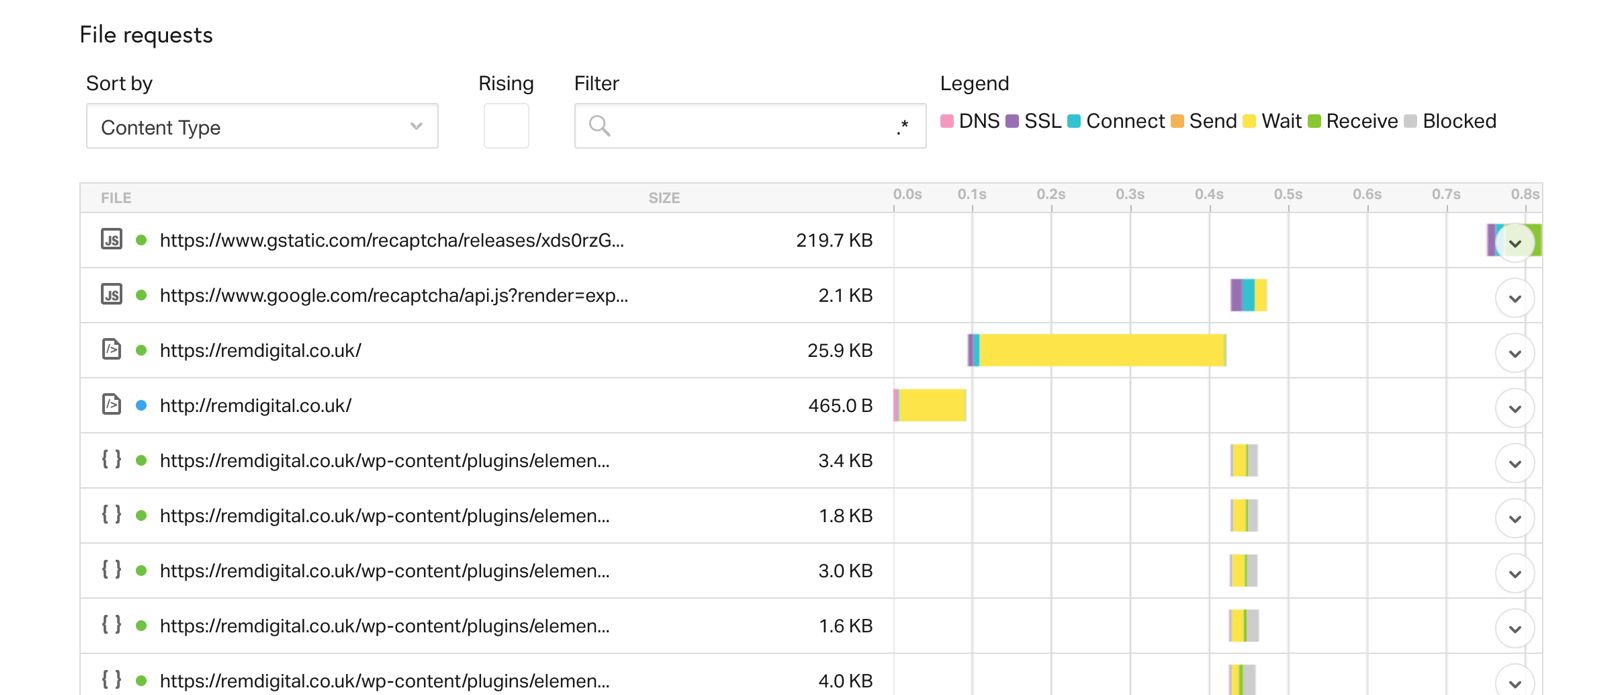Click the 3.0 KB elementor plugin URL
The image size is (1600, 695).
384,571
